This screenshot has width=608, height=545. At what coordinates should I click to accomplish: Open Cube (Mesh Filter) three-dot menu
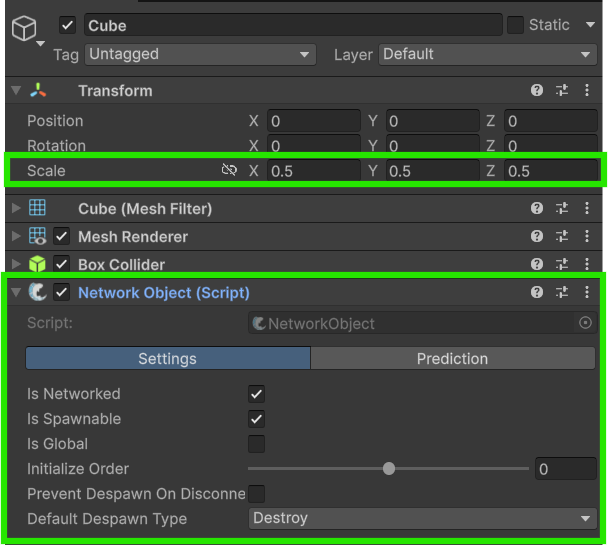(x=587, y=208)
